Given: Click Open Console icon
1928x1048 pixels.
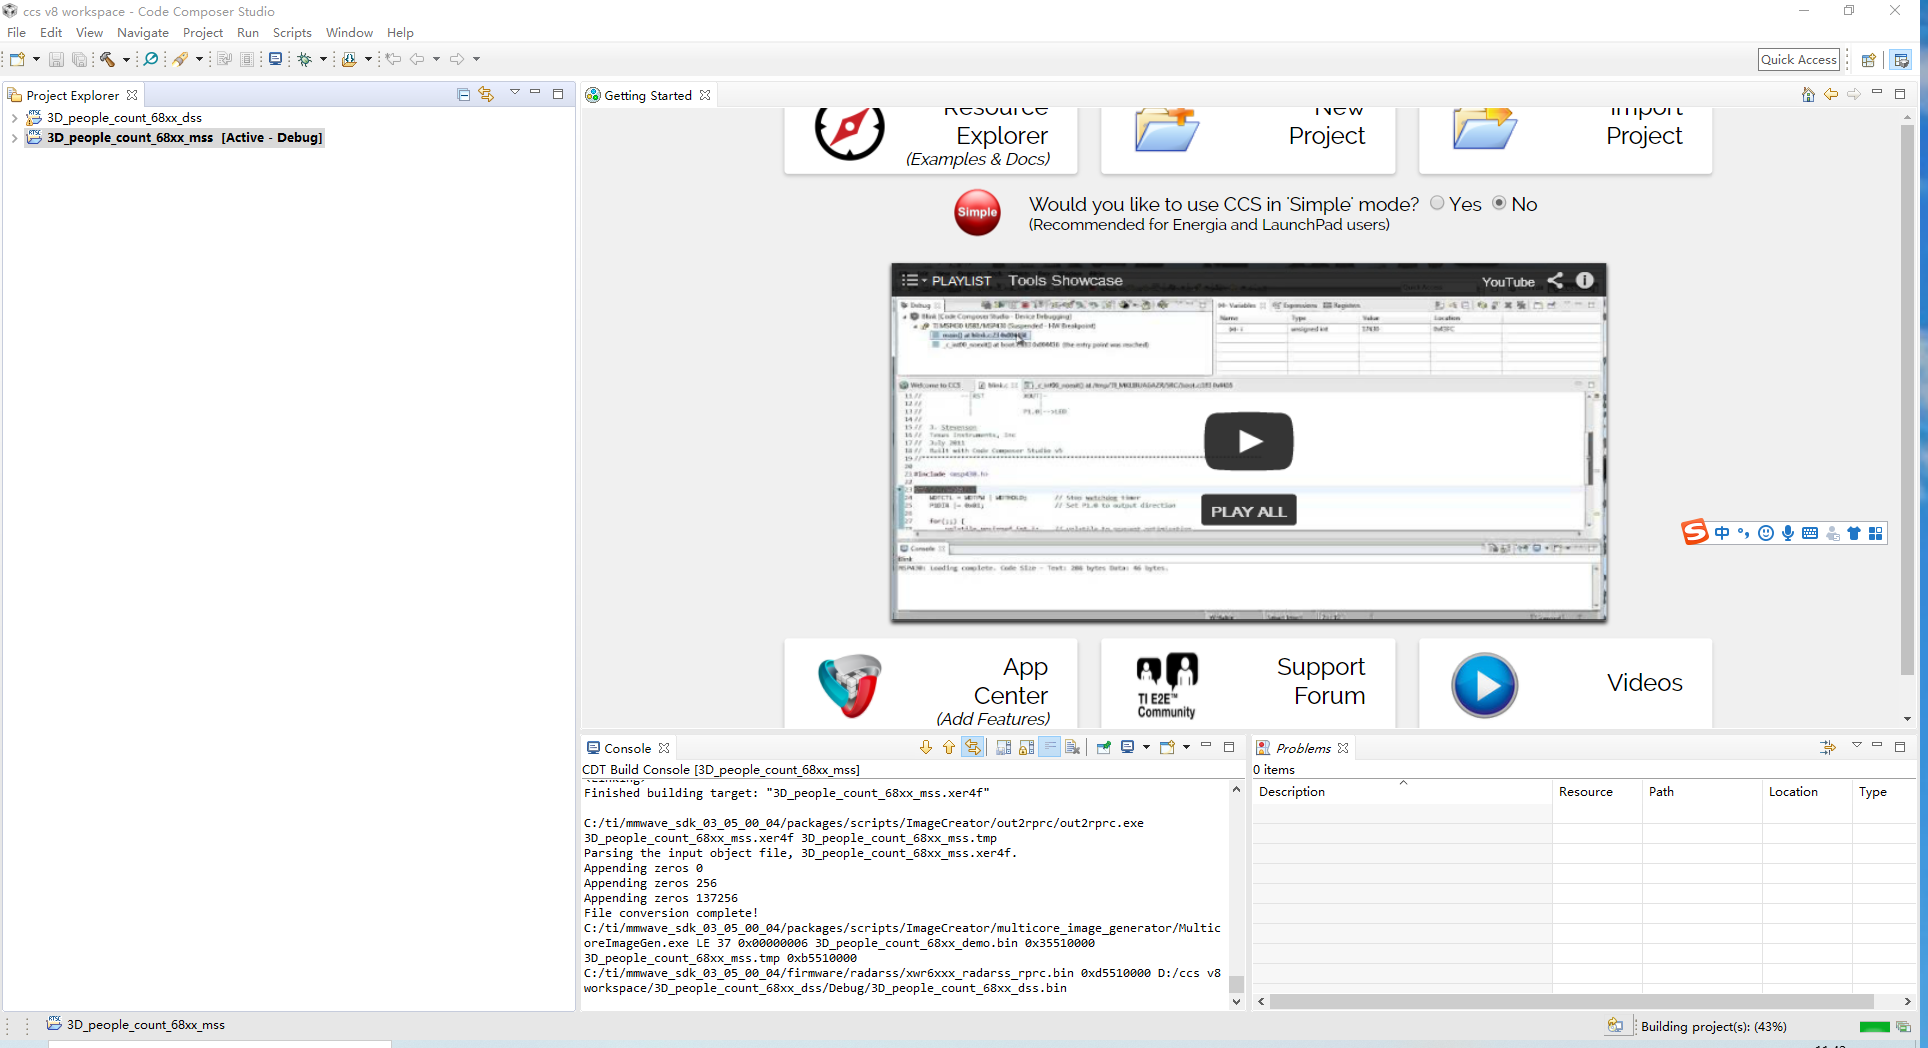Looking at the screenshot, I should click(x=1167, y=748).
